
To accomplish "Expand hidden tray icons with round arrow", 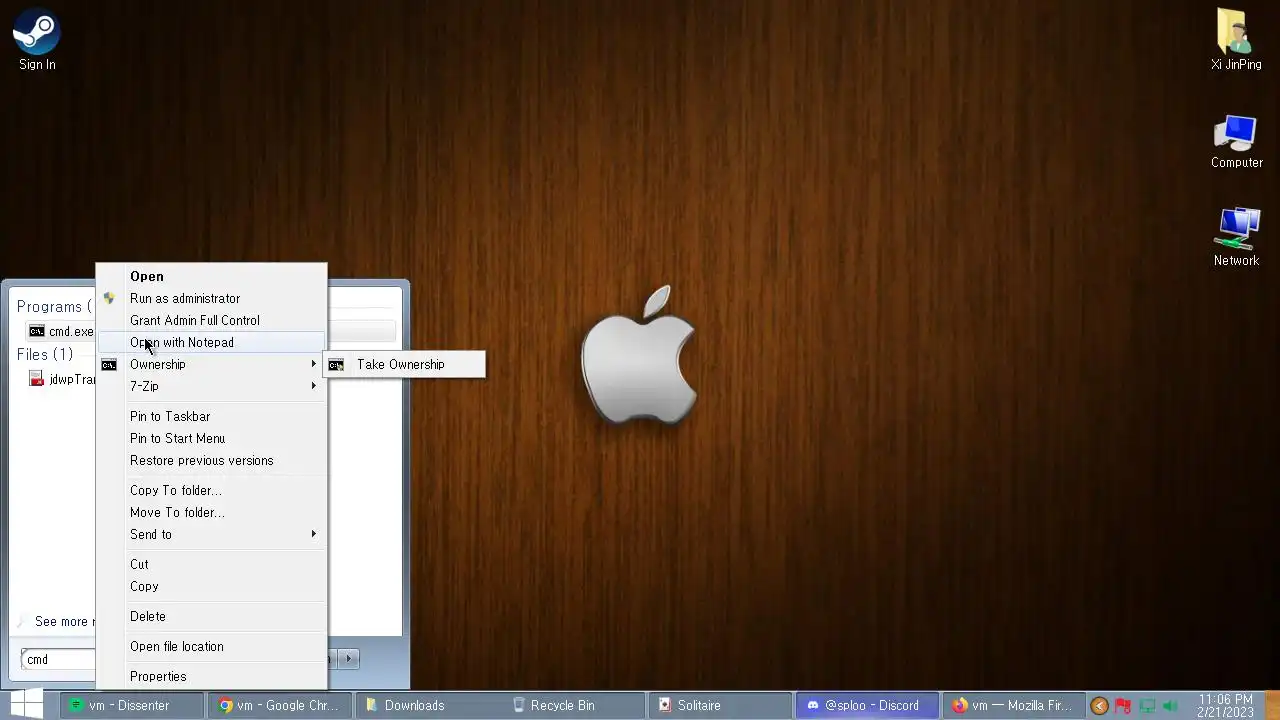I will click(1099, 706).
